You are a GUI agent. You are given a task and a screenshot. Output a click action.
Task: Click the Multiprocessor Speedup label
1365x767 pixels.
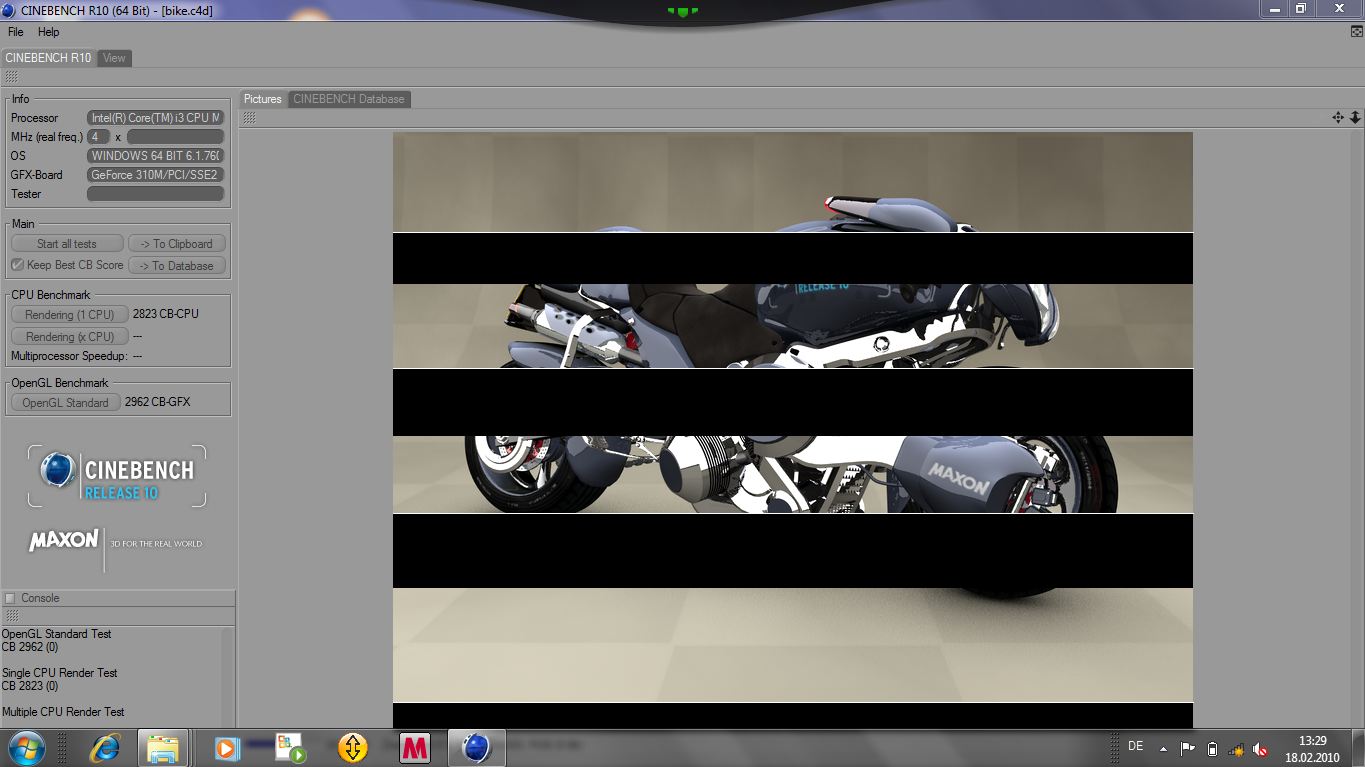(69, 356)
